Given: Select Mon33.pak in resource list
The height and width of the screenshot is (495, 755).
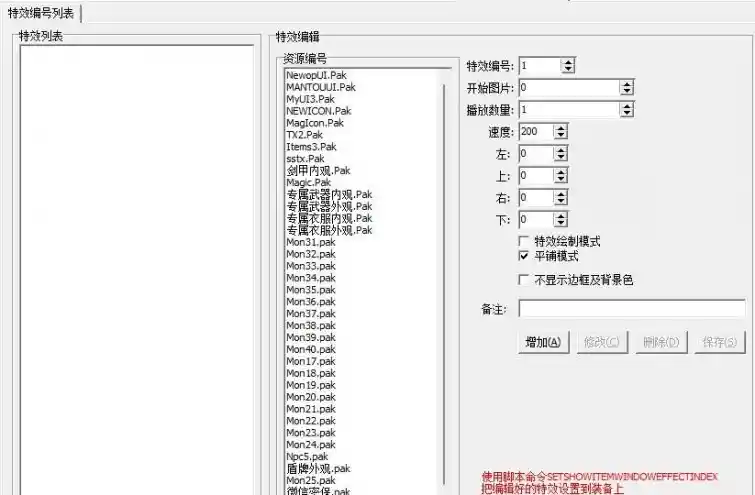Looking at the screenshot, I should pos(311,266).
